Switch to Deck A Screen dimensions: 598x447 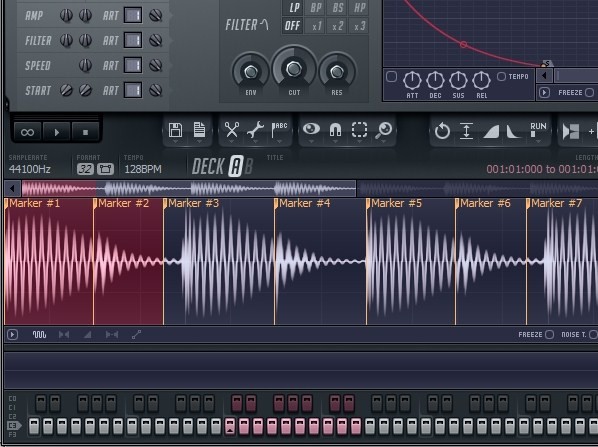coord(236,166)
